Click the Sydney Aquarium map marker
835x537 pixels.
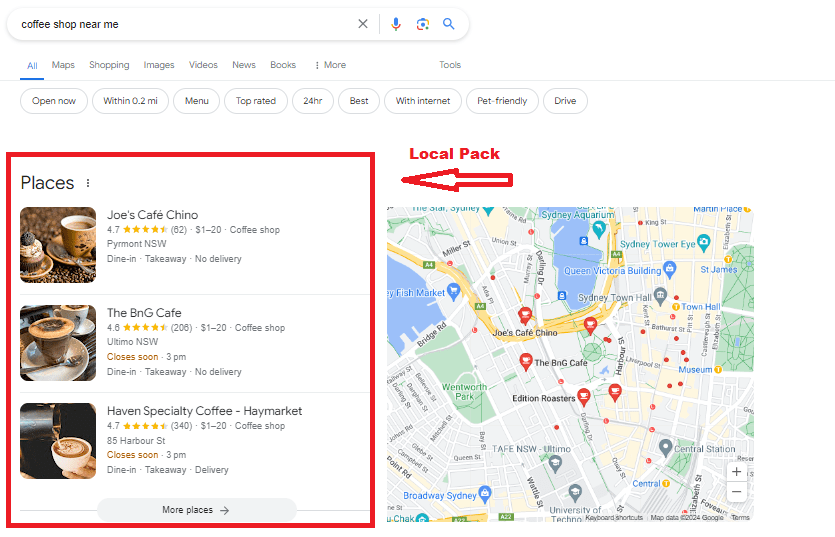[x=599, y=229]
